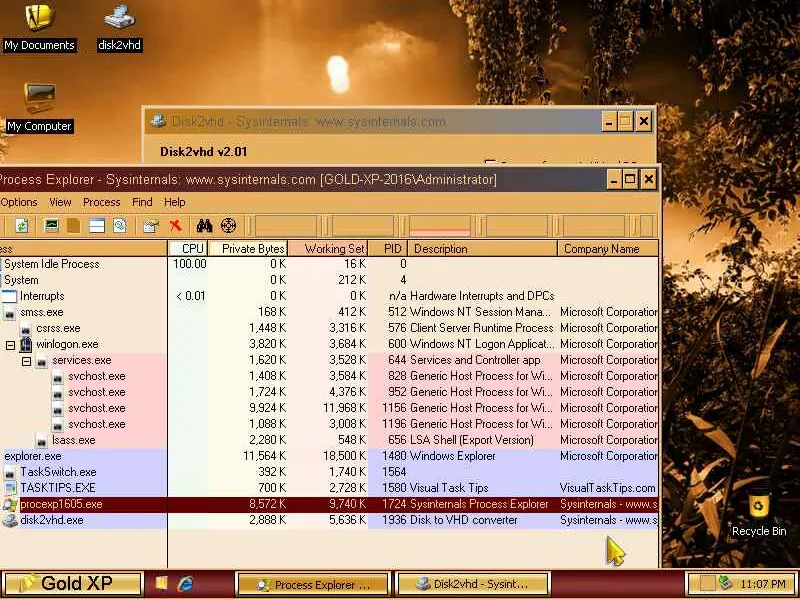Image resolution: width=800 pixels, height=600 pixels.
Task: Open the Process menu
Action: [102, 202]
